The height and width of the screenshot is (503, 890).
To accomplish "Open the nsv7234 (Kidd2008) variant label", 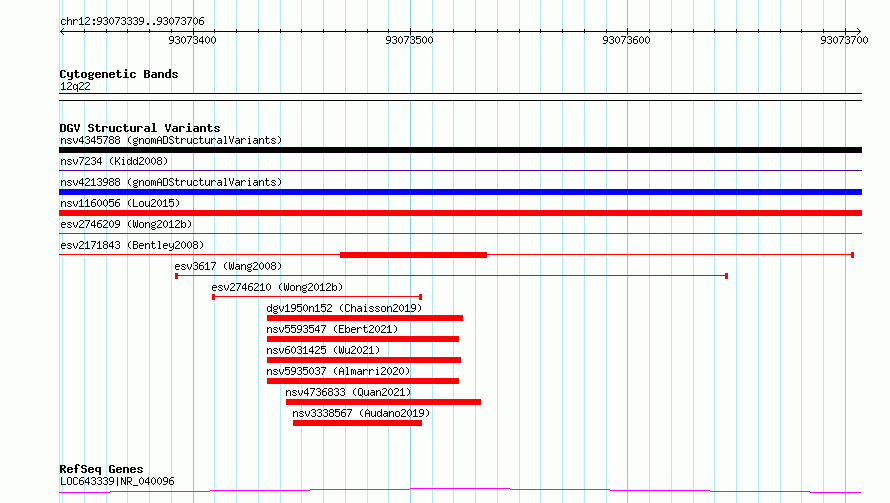I will 114,161.
